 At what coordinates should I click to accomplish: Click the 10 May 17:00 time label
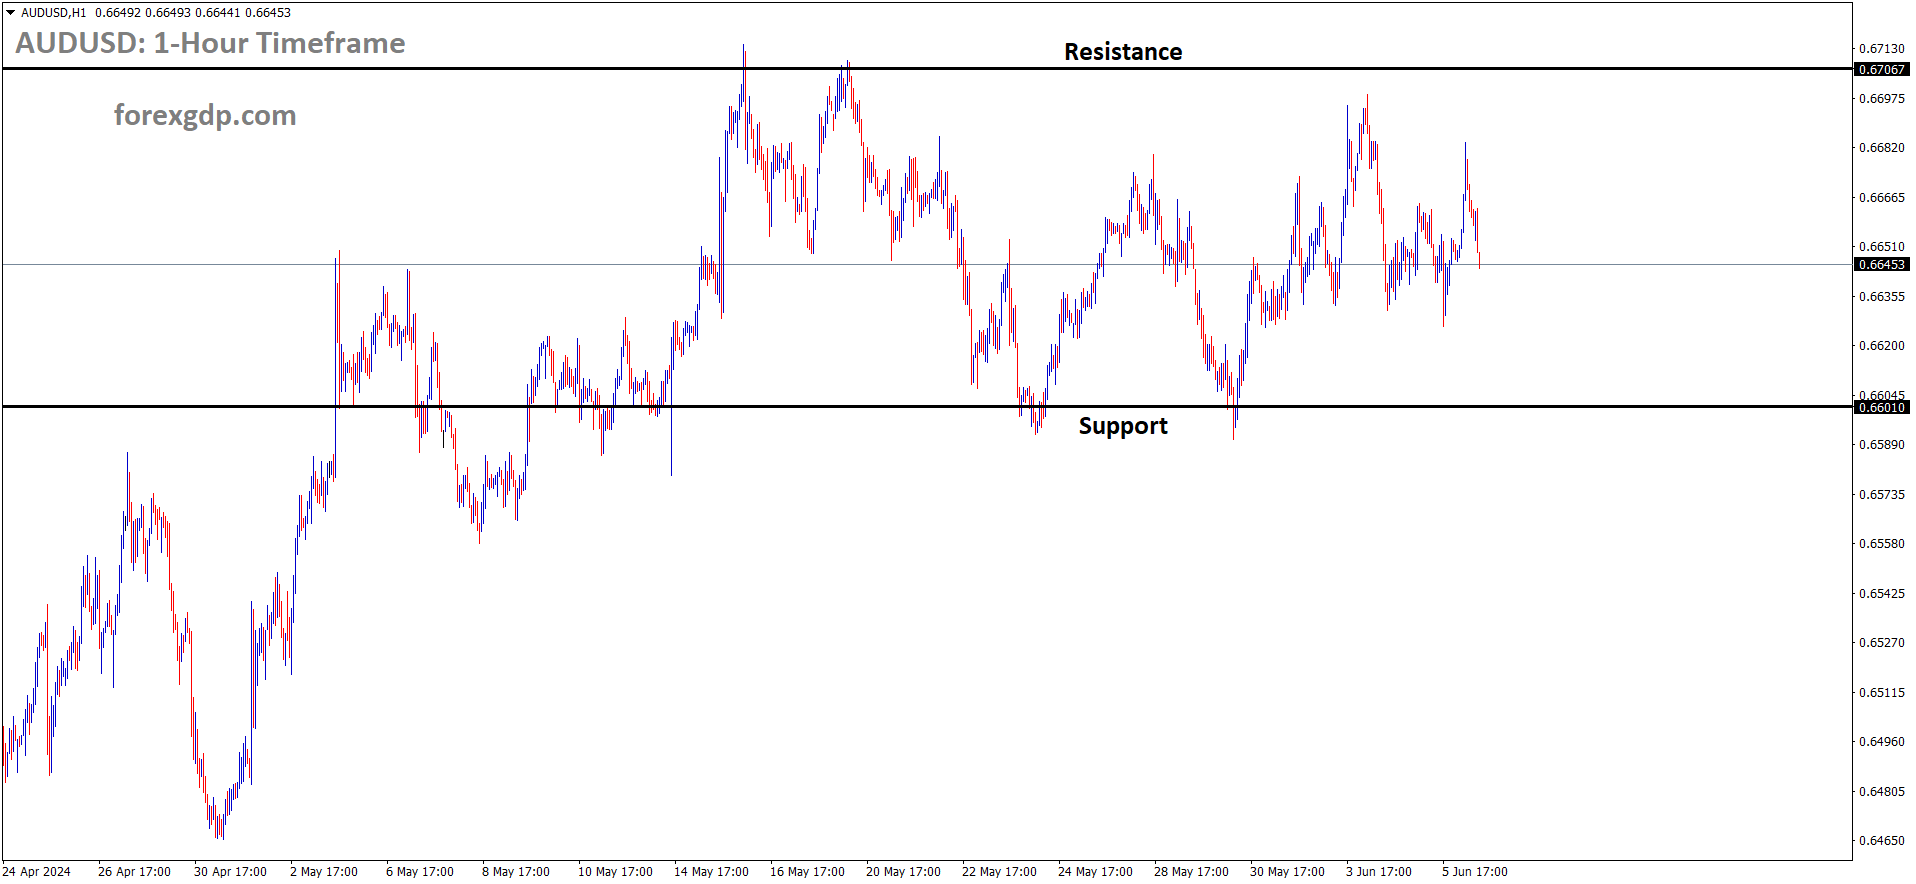[615, 872]
